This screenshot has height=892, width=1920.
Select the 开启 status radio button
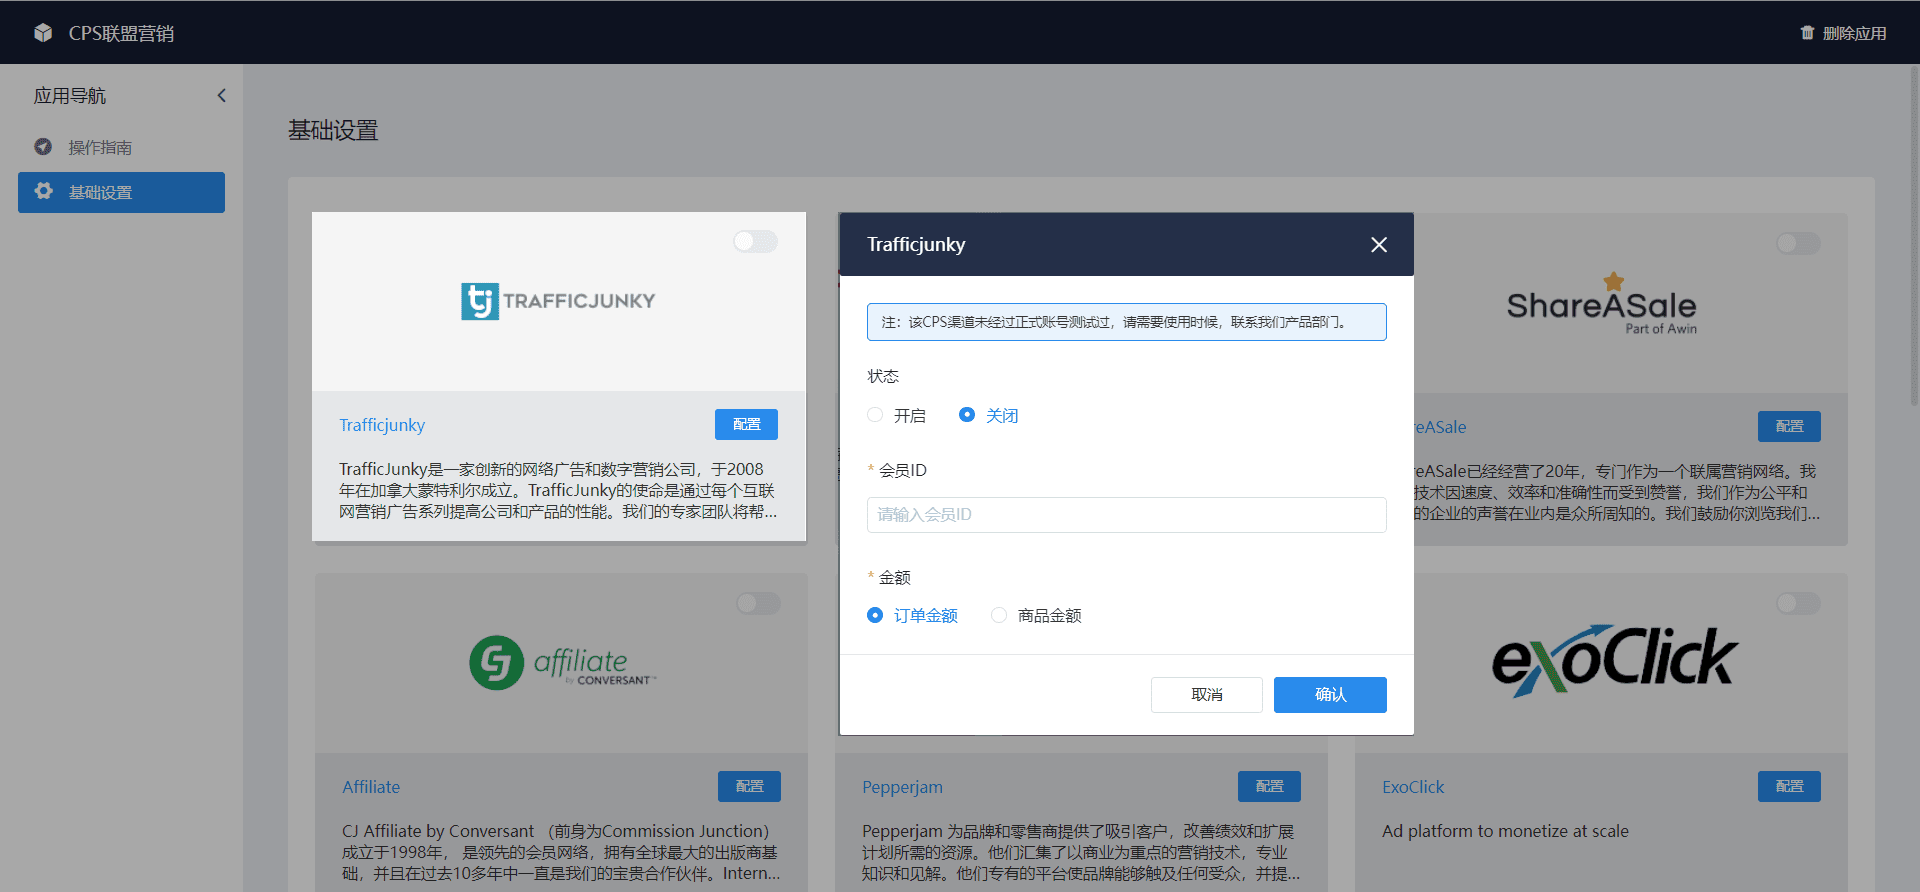[875, 415]
